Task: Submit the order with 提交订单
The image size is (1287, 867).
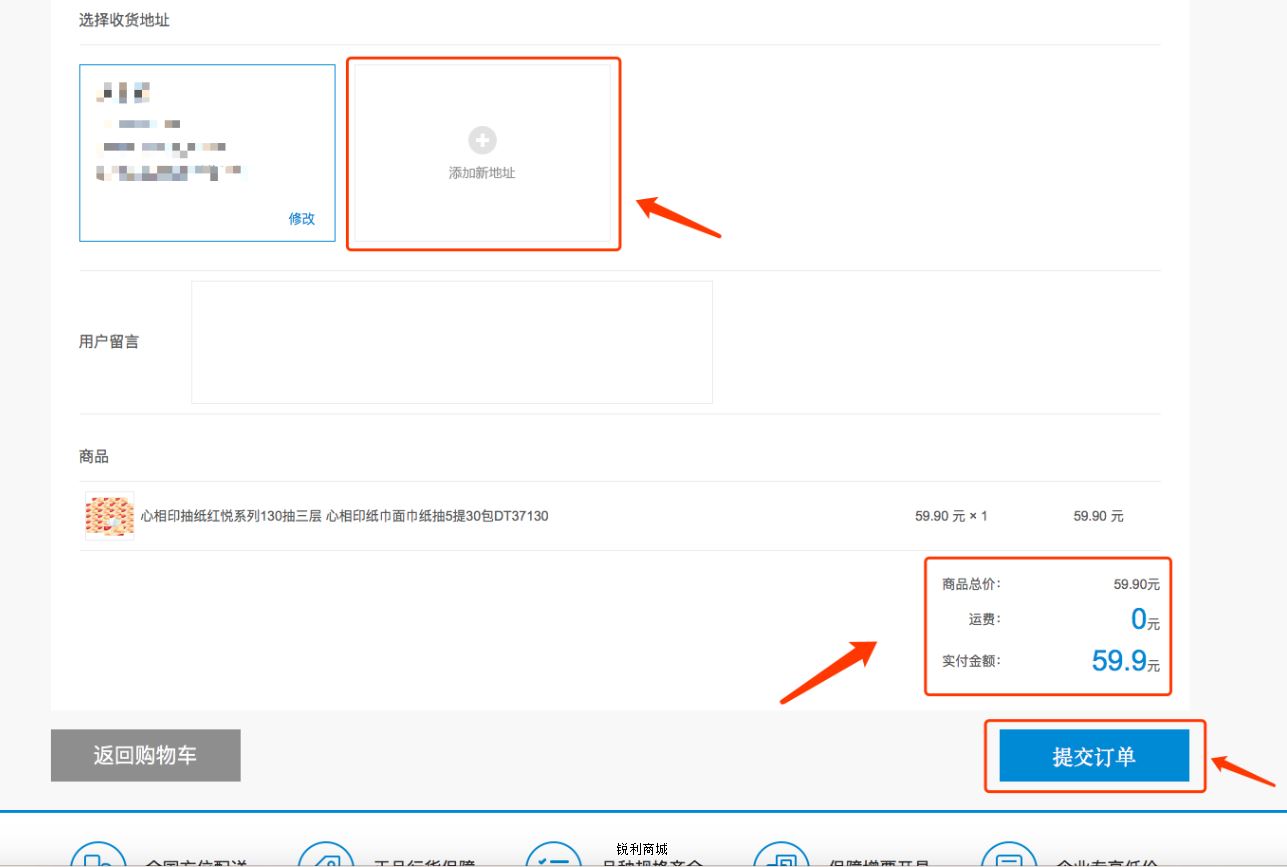Action: pyautogui.click(x=1094, y=756)
